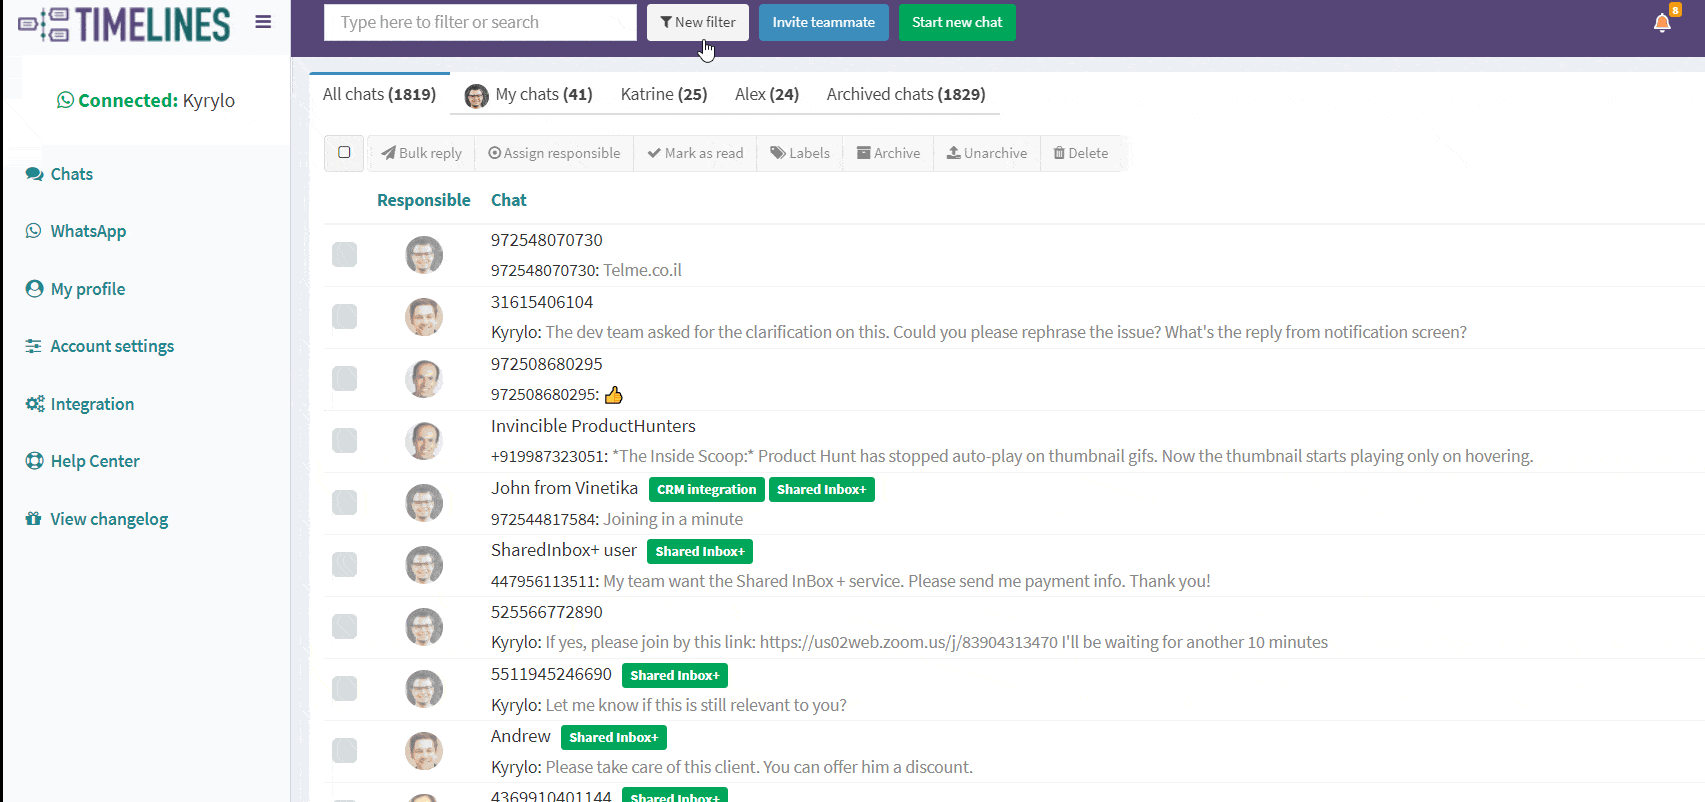
Task: Click responsible avatar for chat 972548070730
Action: tap(424, 255)
